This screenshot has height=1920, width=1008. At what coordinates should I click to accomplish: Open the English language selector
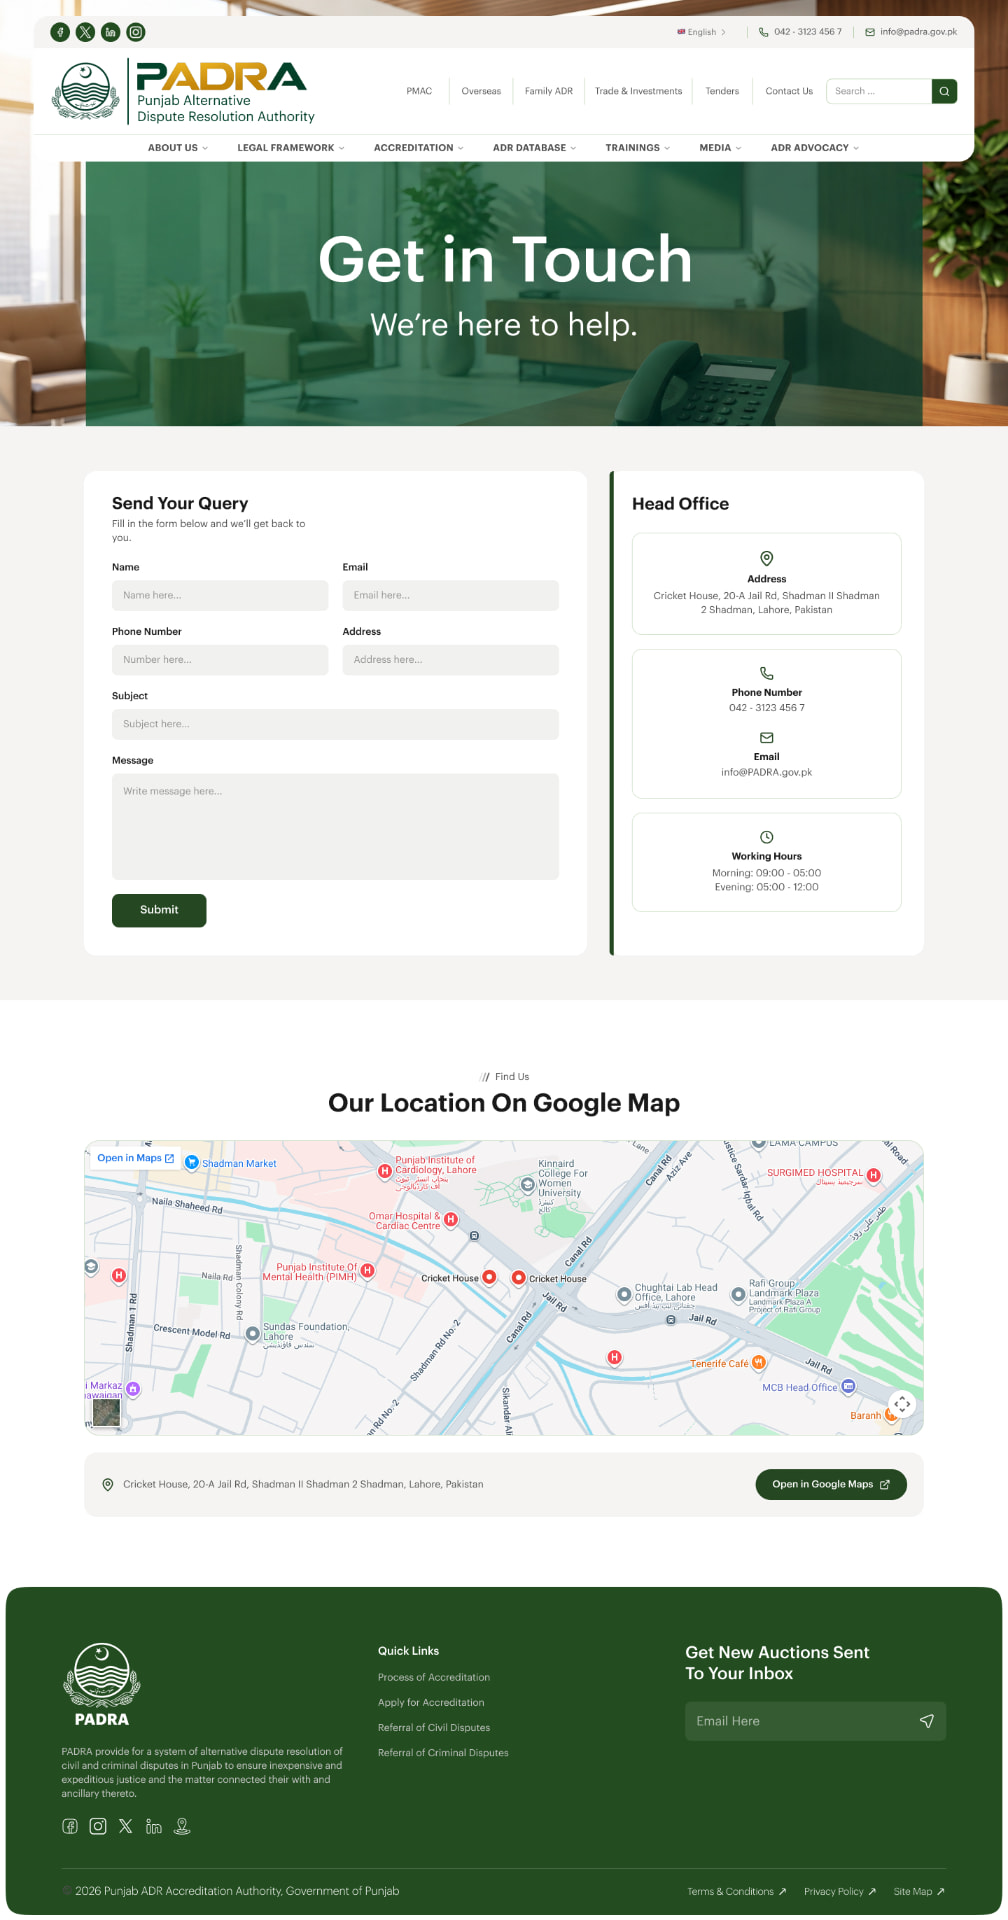[702, 32]
